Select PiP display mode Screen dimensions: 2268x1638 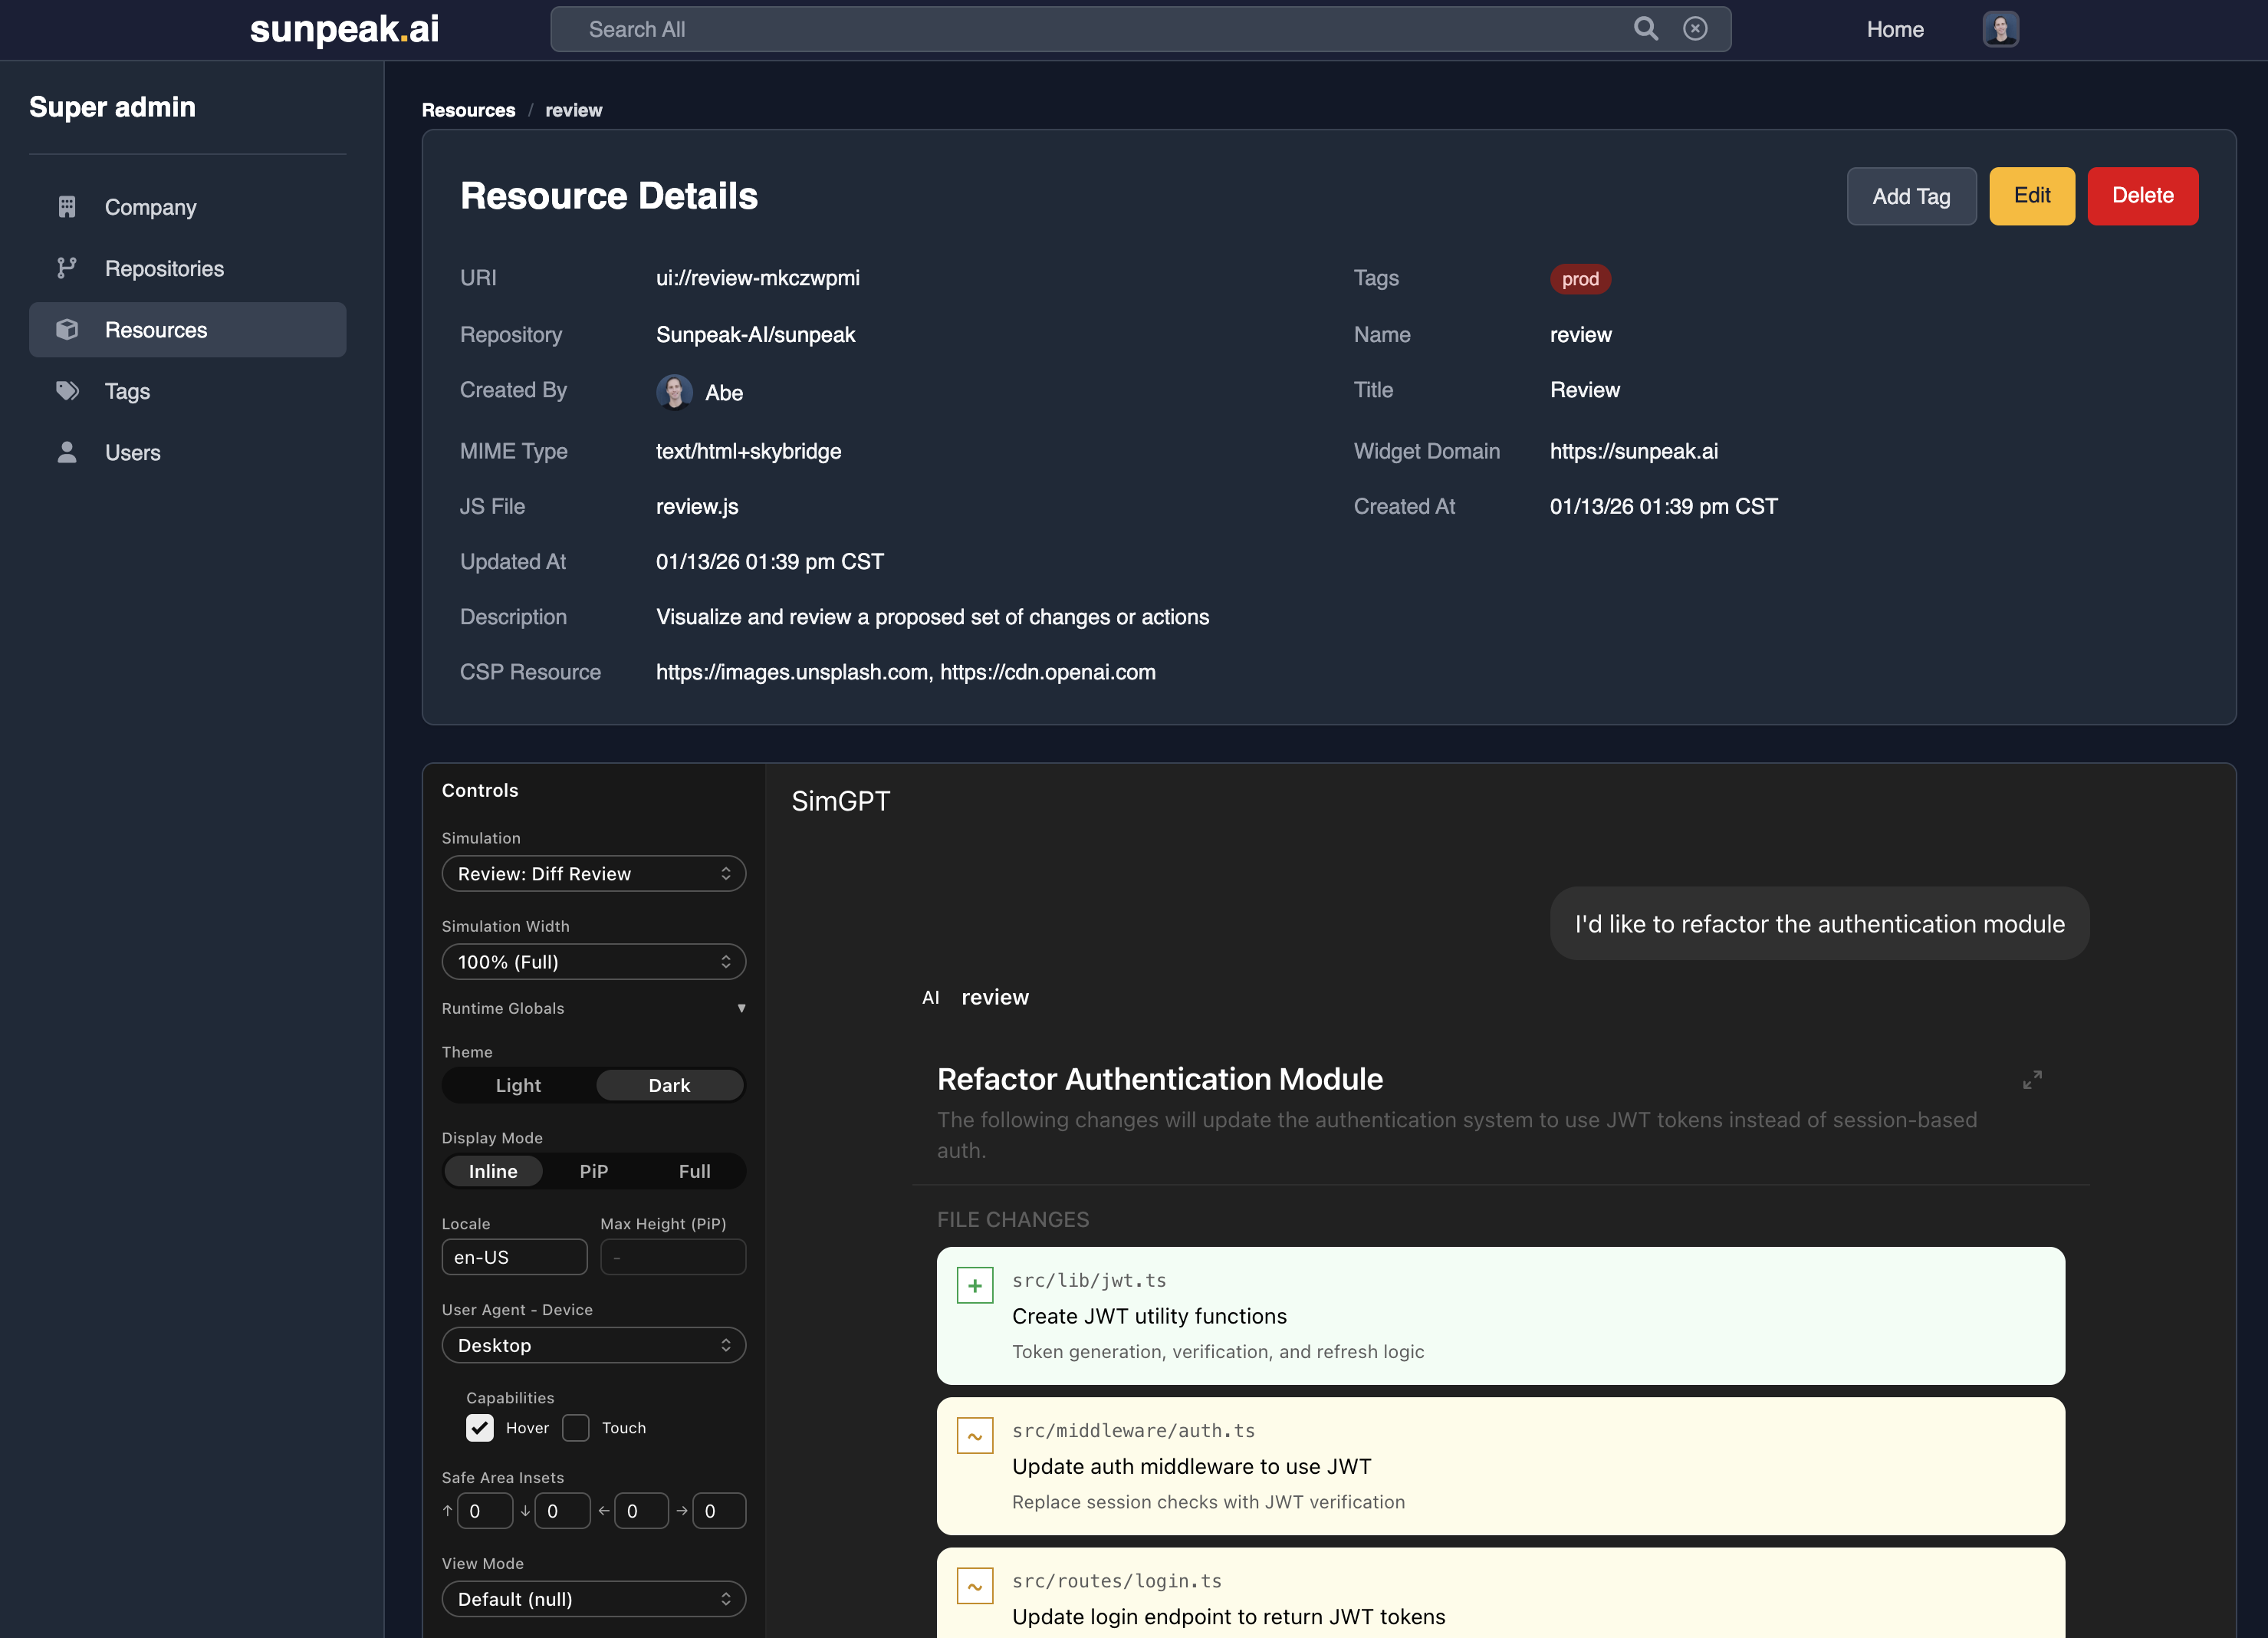593,1172
